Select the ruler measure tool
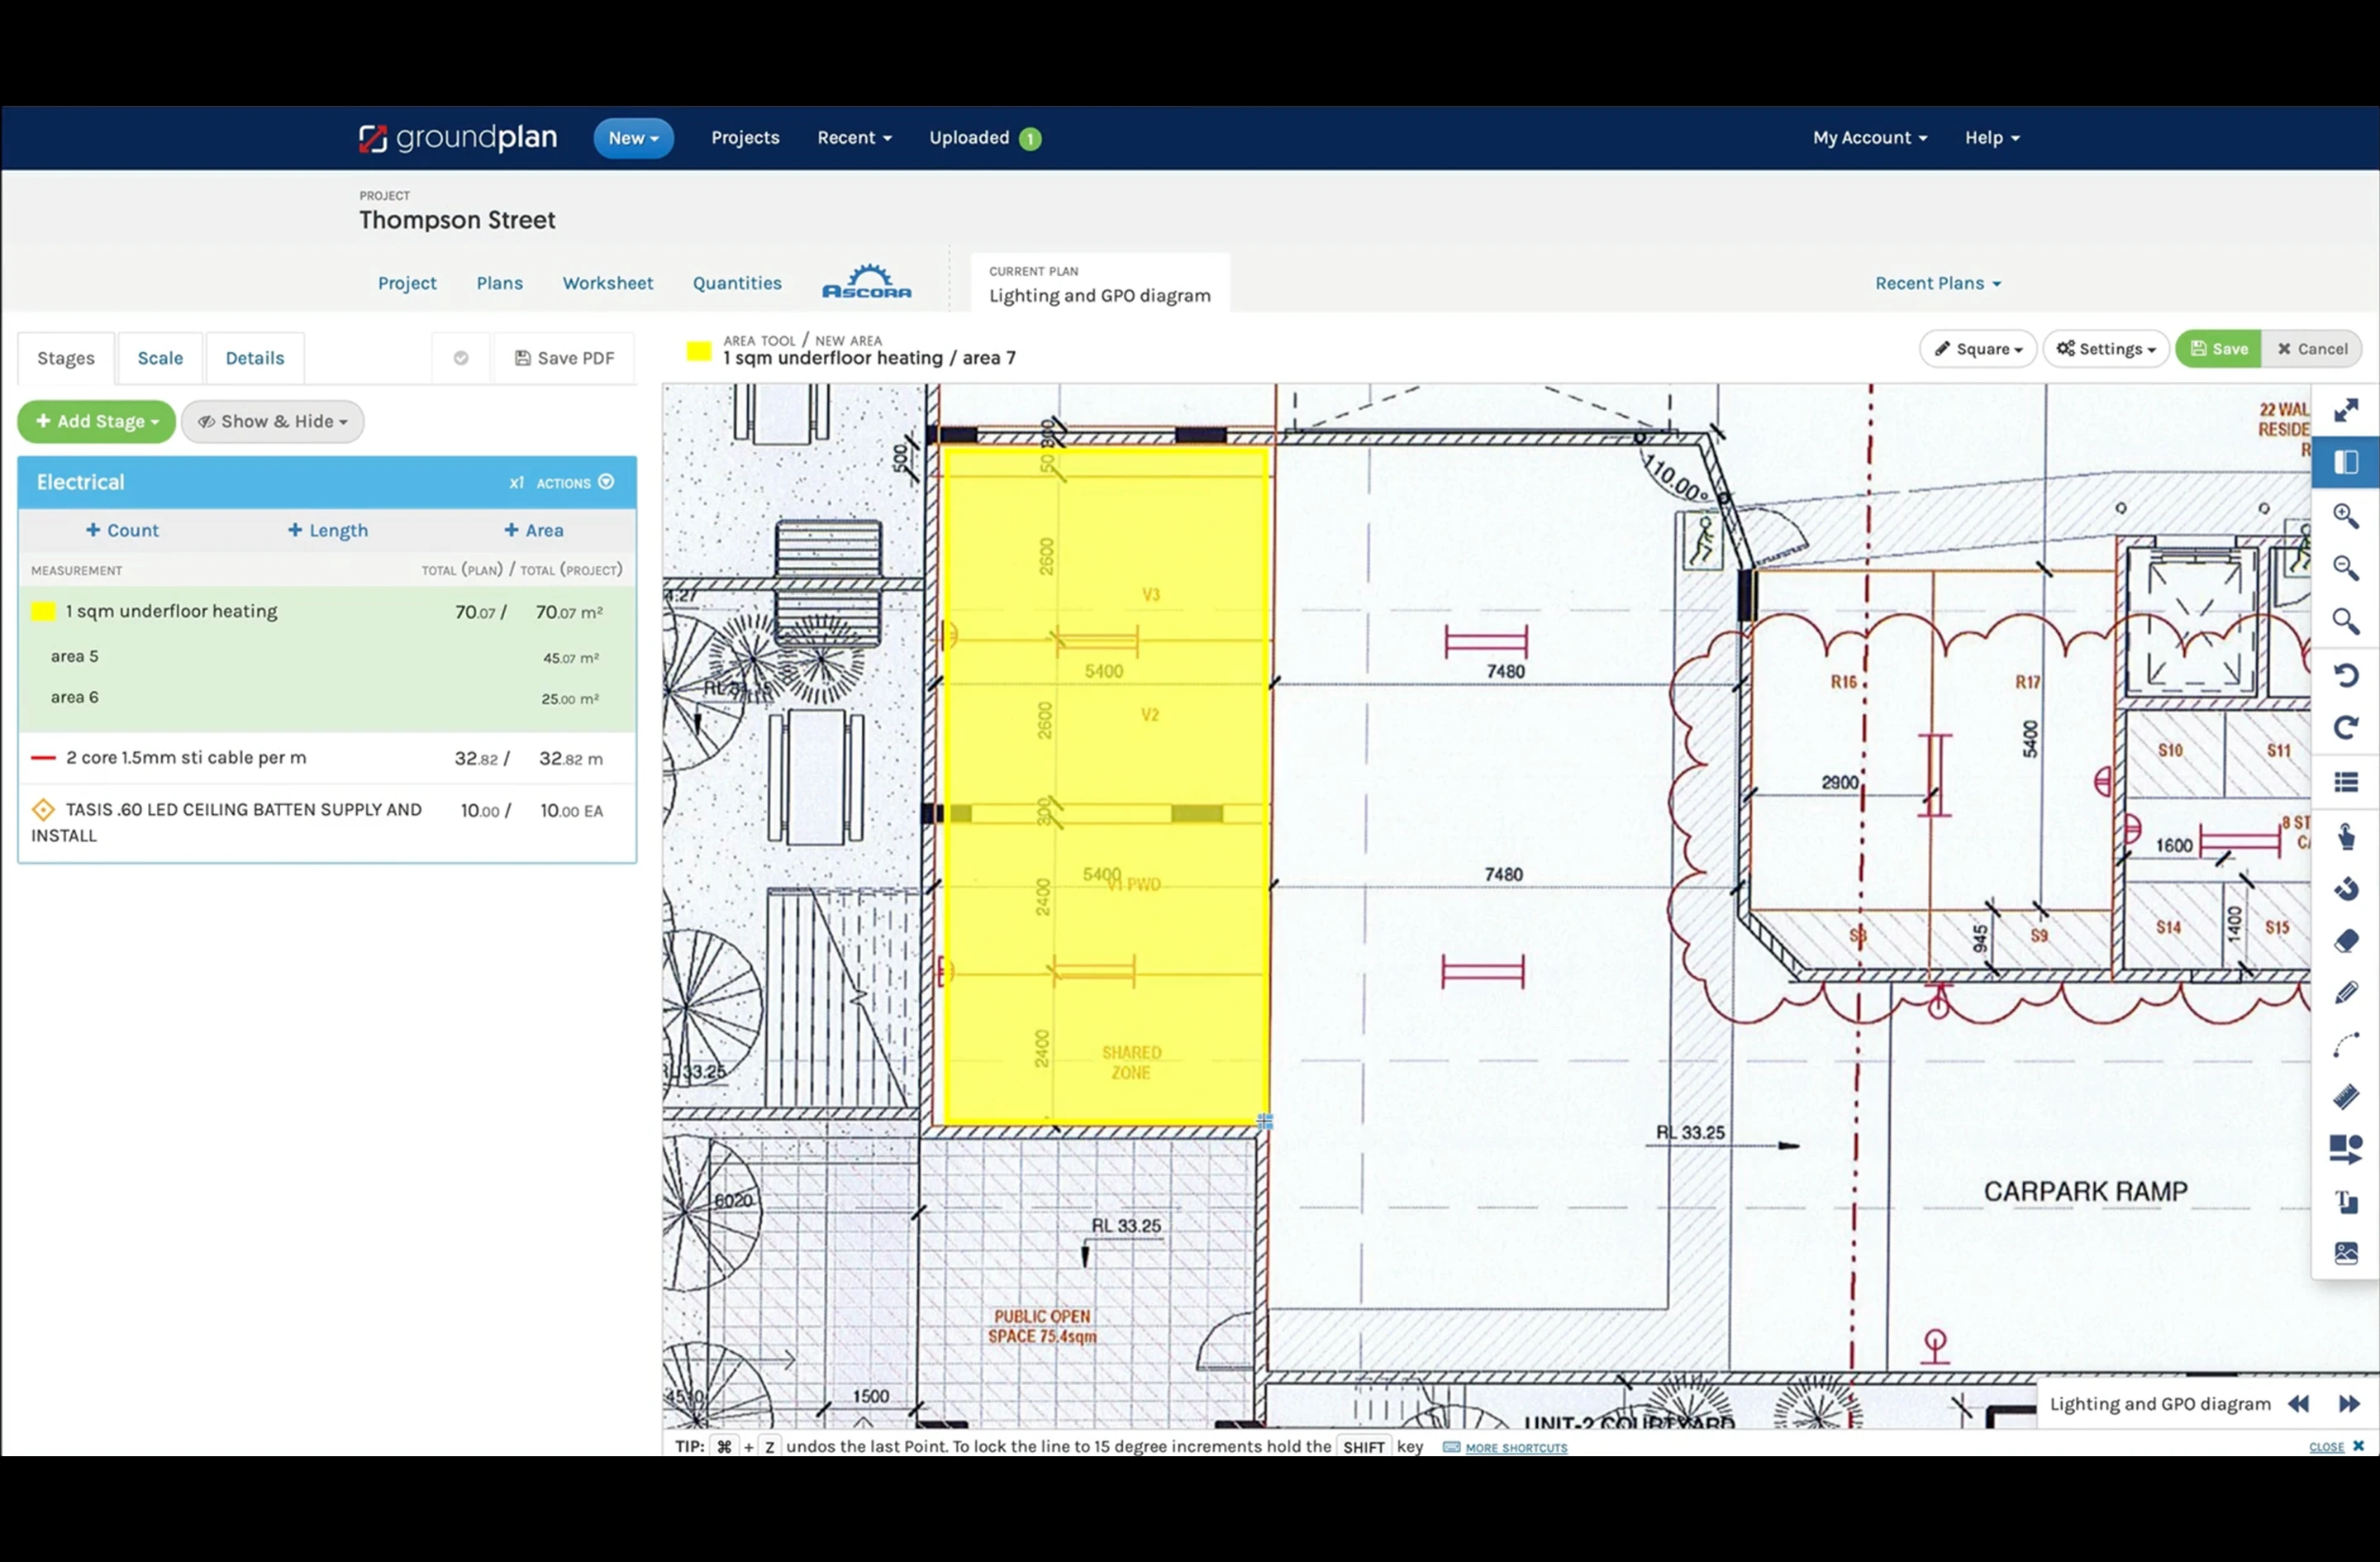2380x1562 pixels. click(2346, 1097)
